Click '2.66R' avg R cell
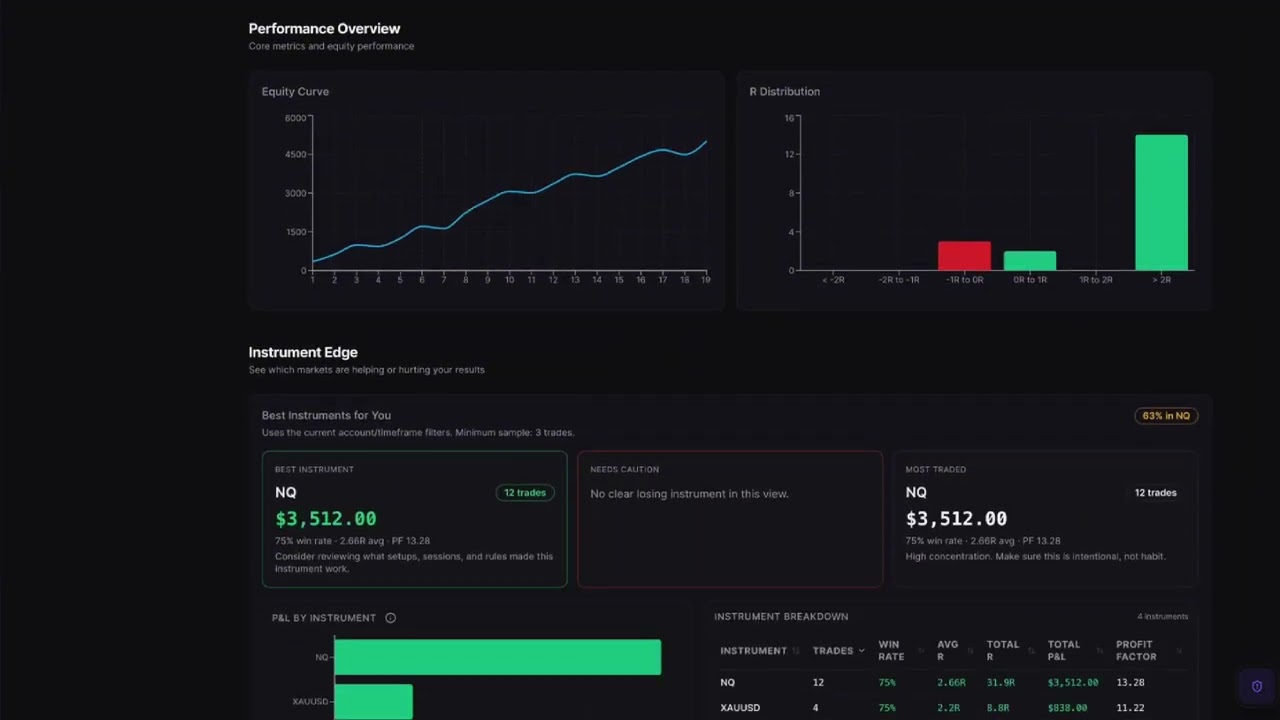The width and height of the screenshot is (1280, 720). pyautogui.click(x=951, y=683)
